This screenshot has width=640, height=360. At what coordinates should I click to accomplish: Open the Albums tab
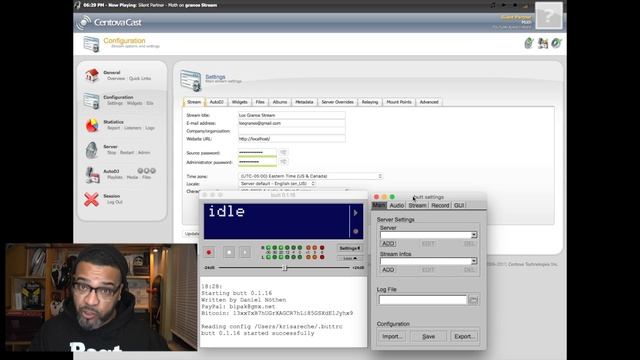pyautogui.click(x=280, y=102)
